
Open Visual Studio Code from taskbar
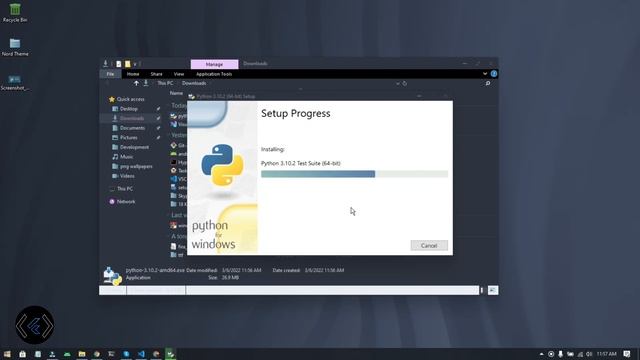(141, 354)
